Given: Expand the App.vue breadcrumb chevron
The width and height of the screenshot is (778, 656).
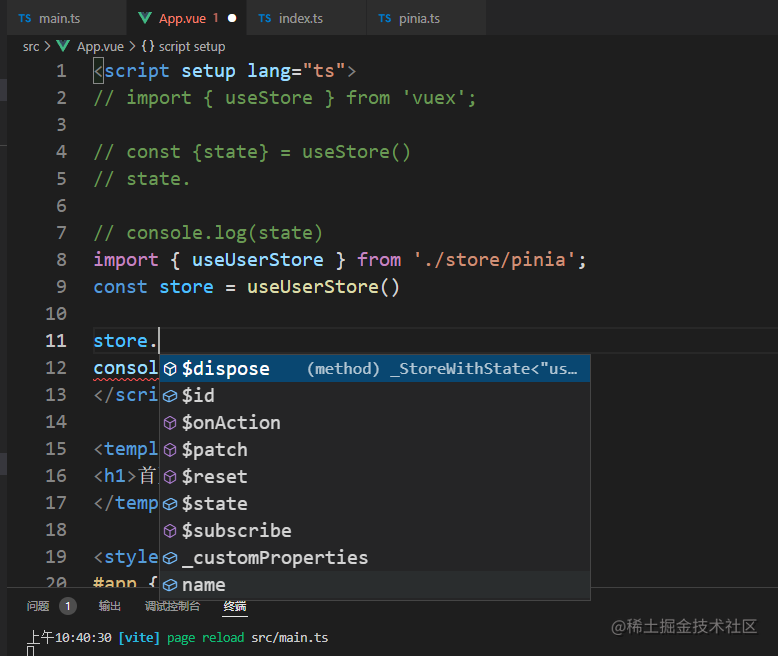Looking at the screenshot, I should click(x=132, y=47).
